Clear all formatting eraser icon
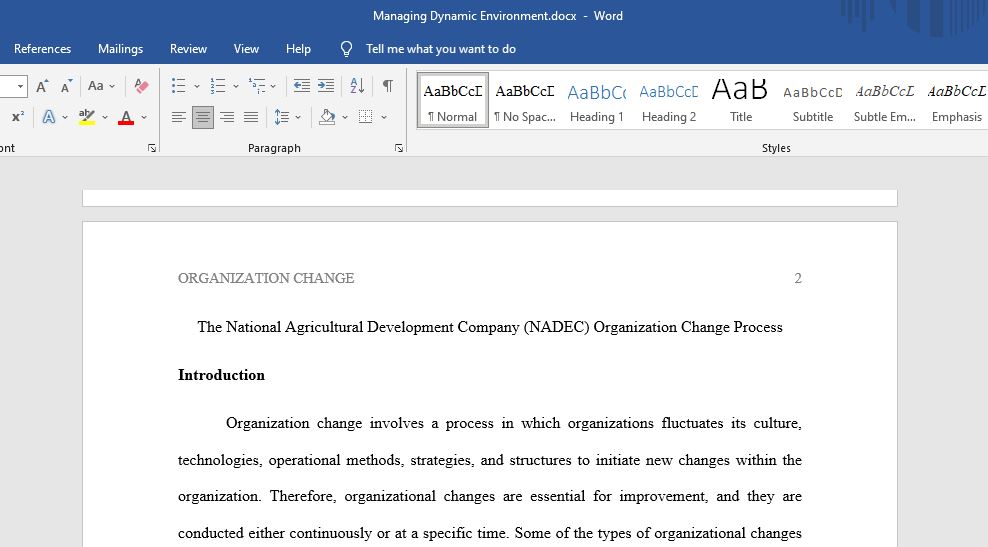Screen dimensions: 988x547 pyautogui.click(x=141, y=86)
